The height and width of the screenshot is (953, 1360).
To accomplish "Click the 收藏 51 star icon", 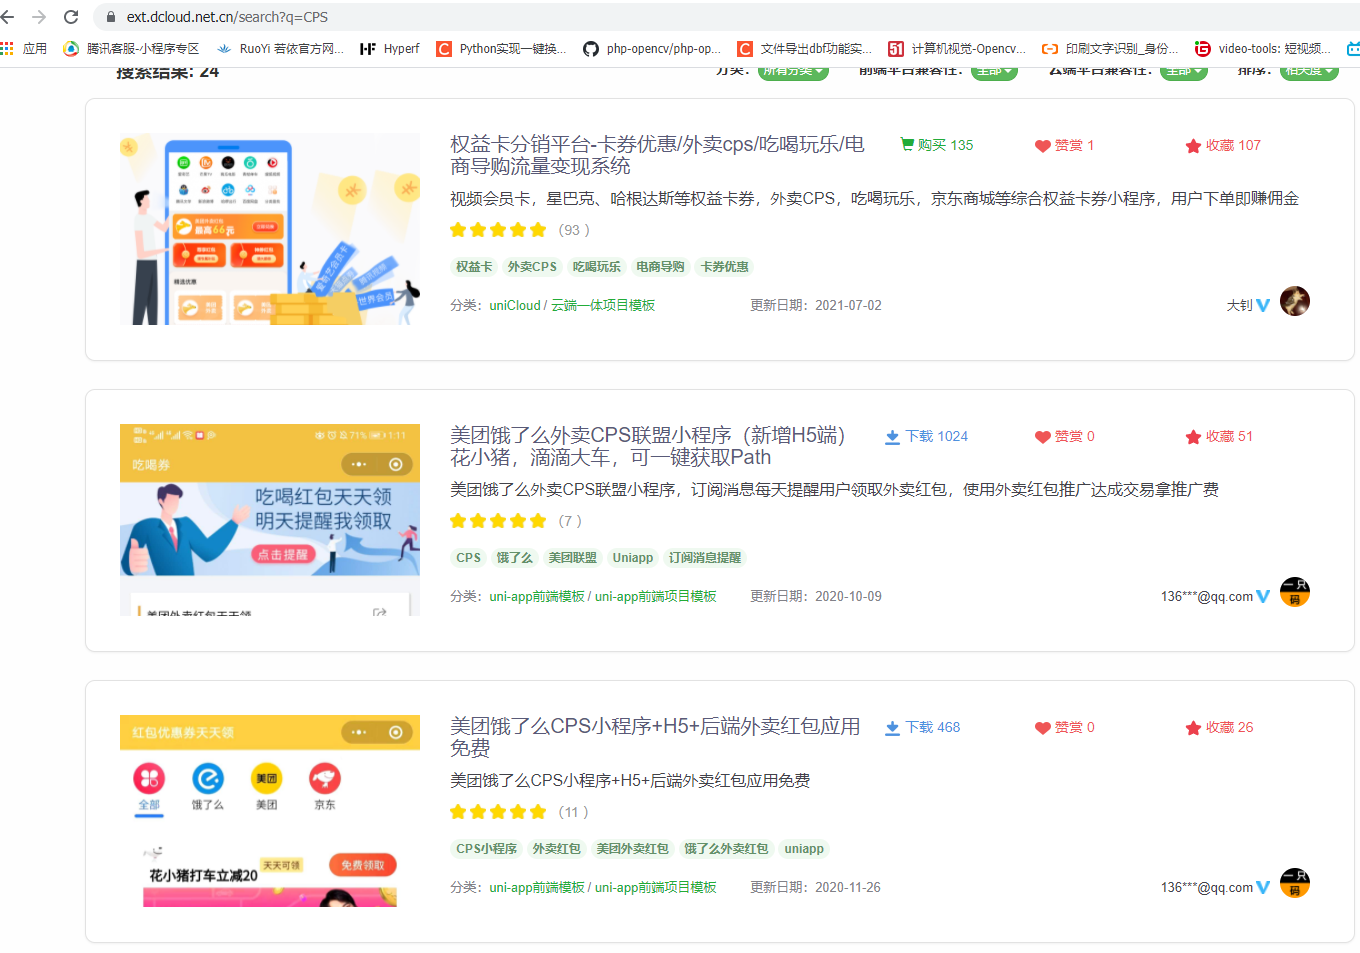I will point(1193,437).
